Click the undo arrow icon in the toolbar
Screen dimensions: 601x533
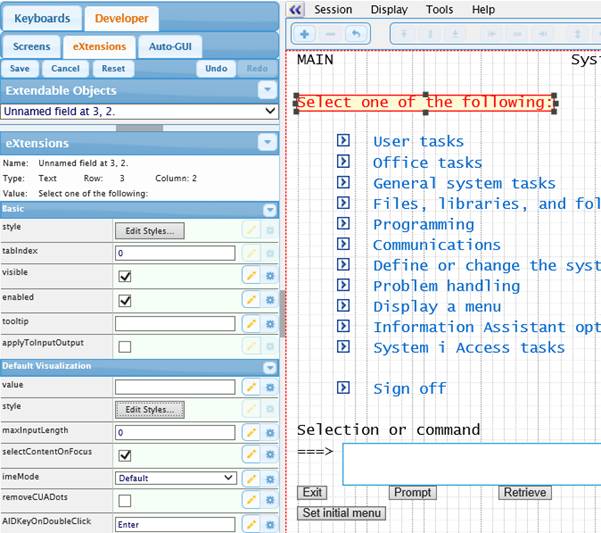[356, 34]
